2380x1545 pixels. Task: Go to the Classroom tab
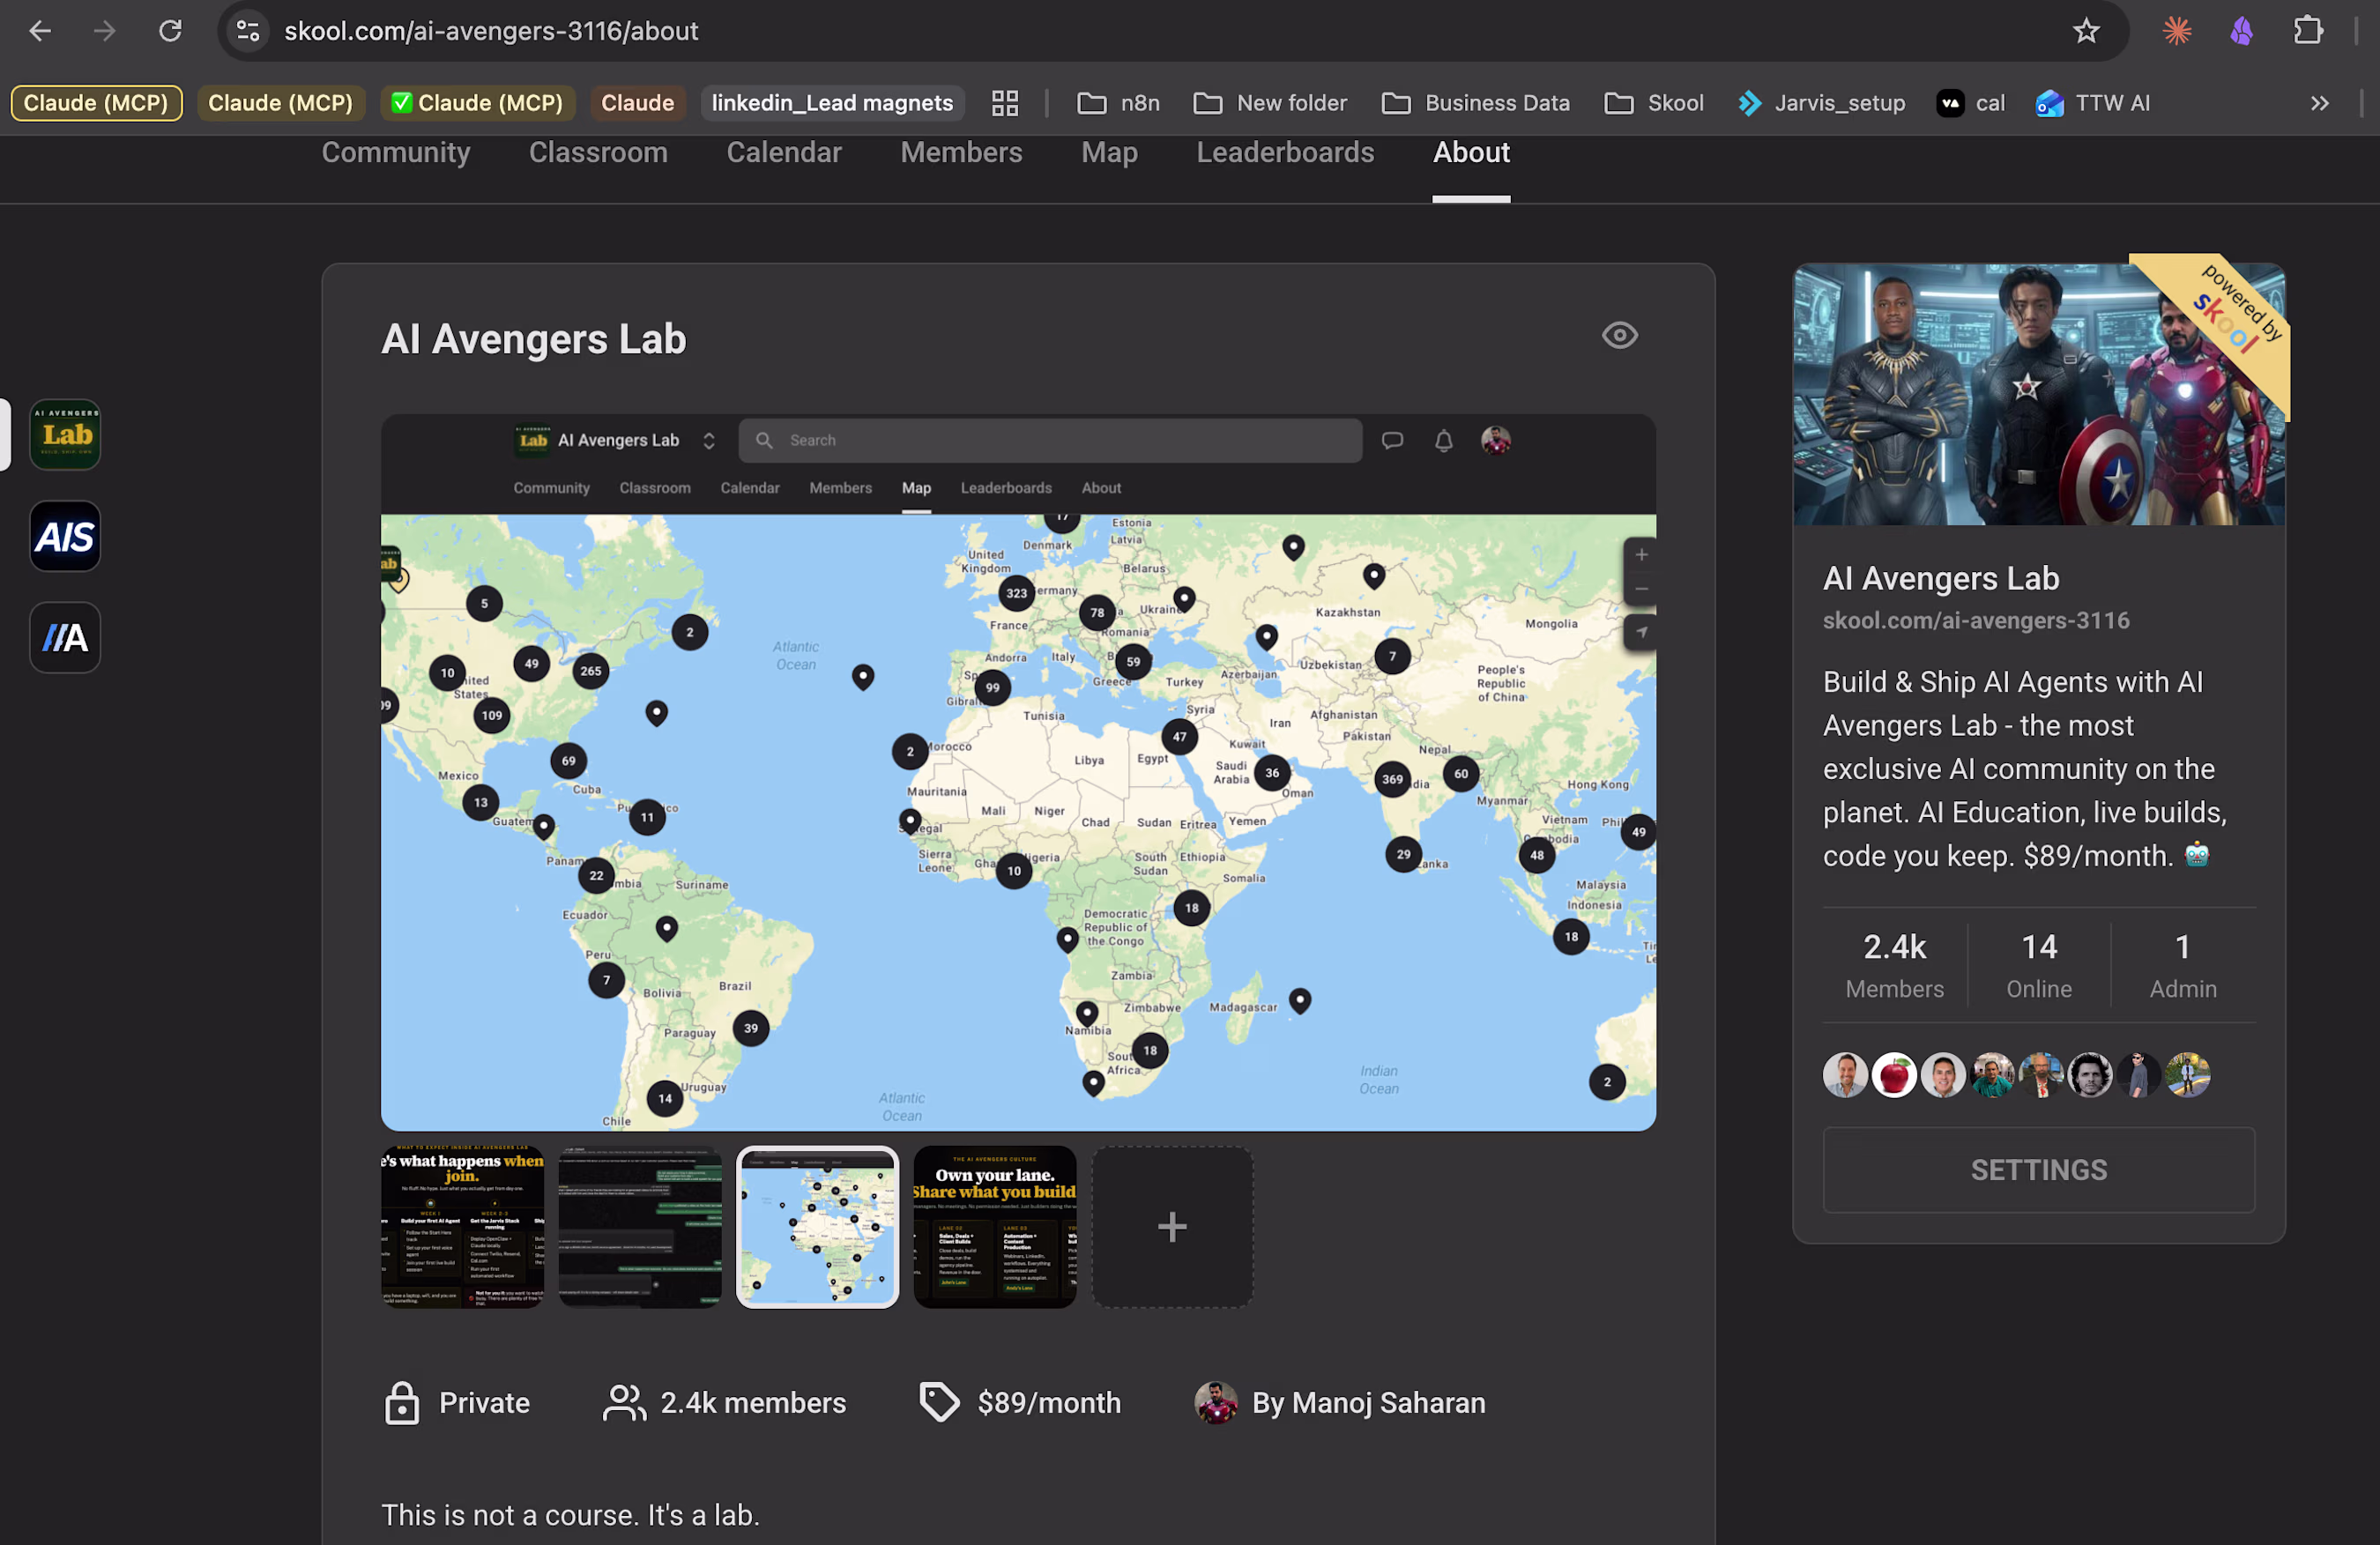point(597,152)
